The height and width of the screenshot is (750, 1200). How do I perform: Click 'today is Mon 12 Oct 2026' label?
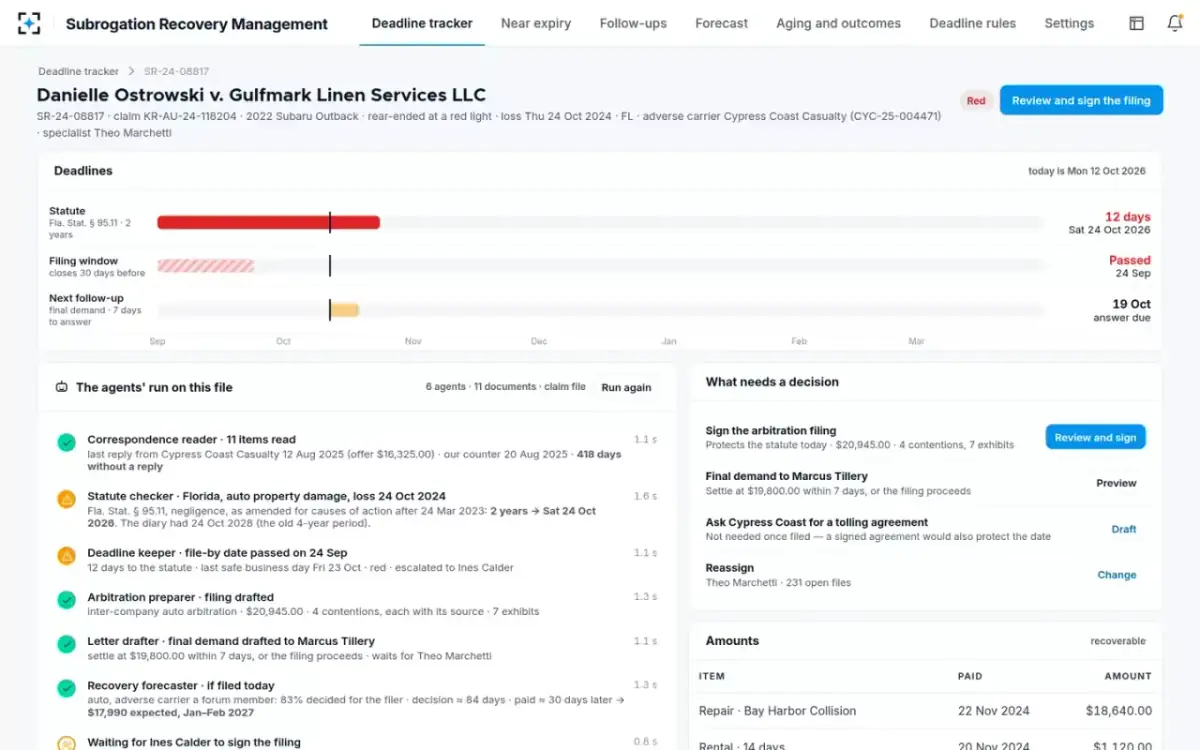pyautogui.click(x=1087, y=171)
